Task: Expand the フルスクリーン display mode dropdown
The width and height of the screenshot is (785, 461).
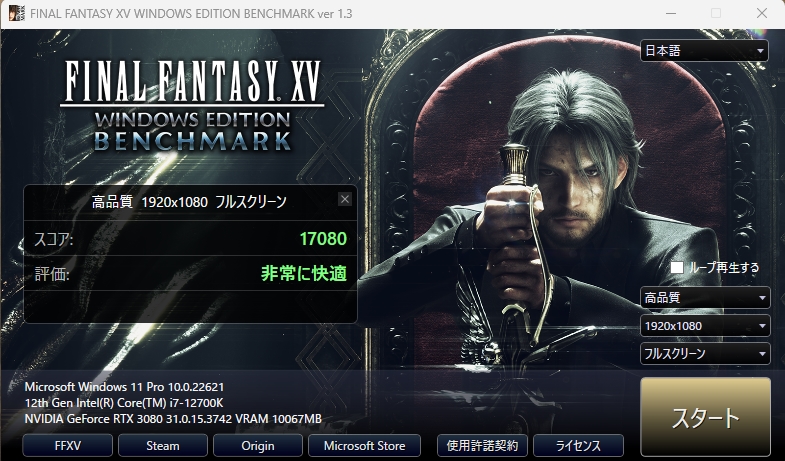Action: click(x=705, y=354)
